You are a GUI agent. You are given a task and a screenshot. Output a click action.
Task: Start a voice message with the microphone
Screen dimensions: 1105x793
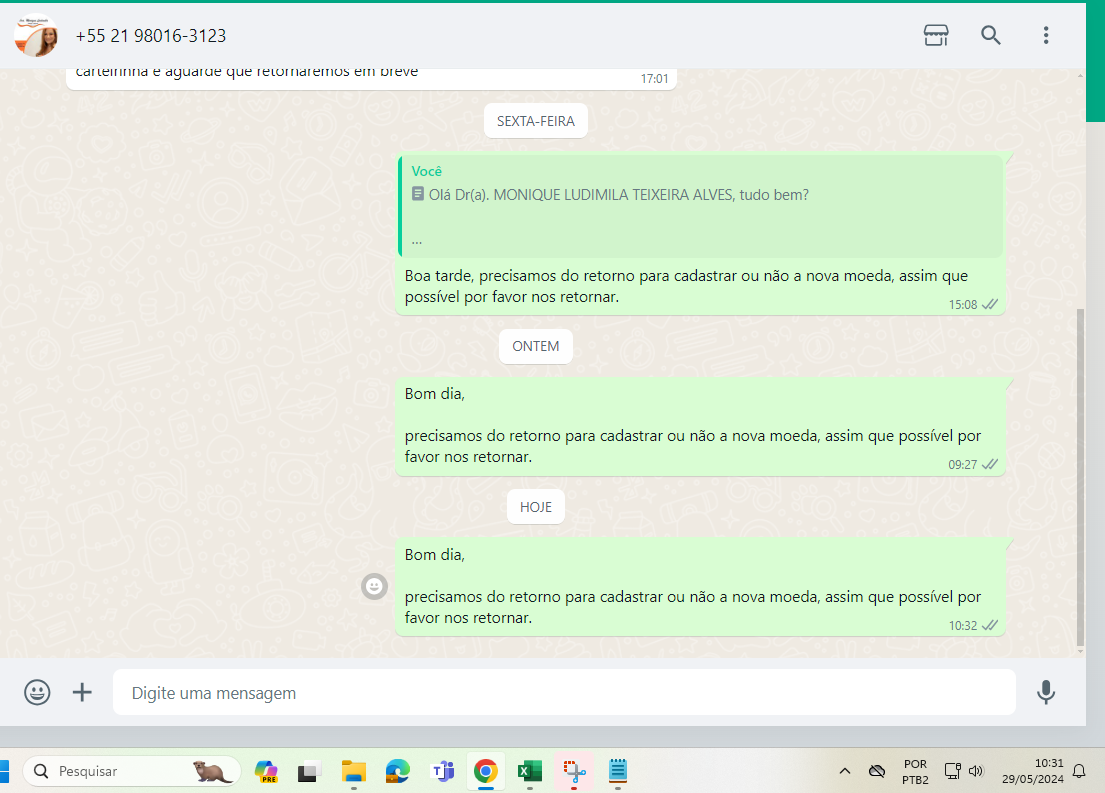coord(1046,692)
